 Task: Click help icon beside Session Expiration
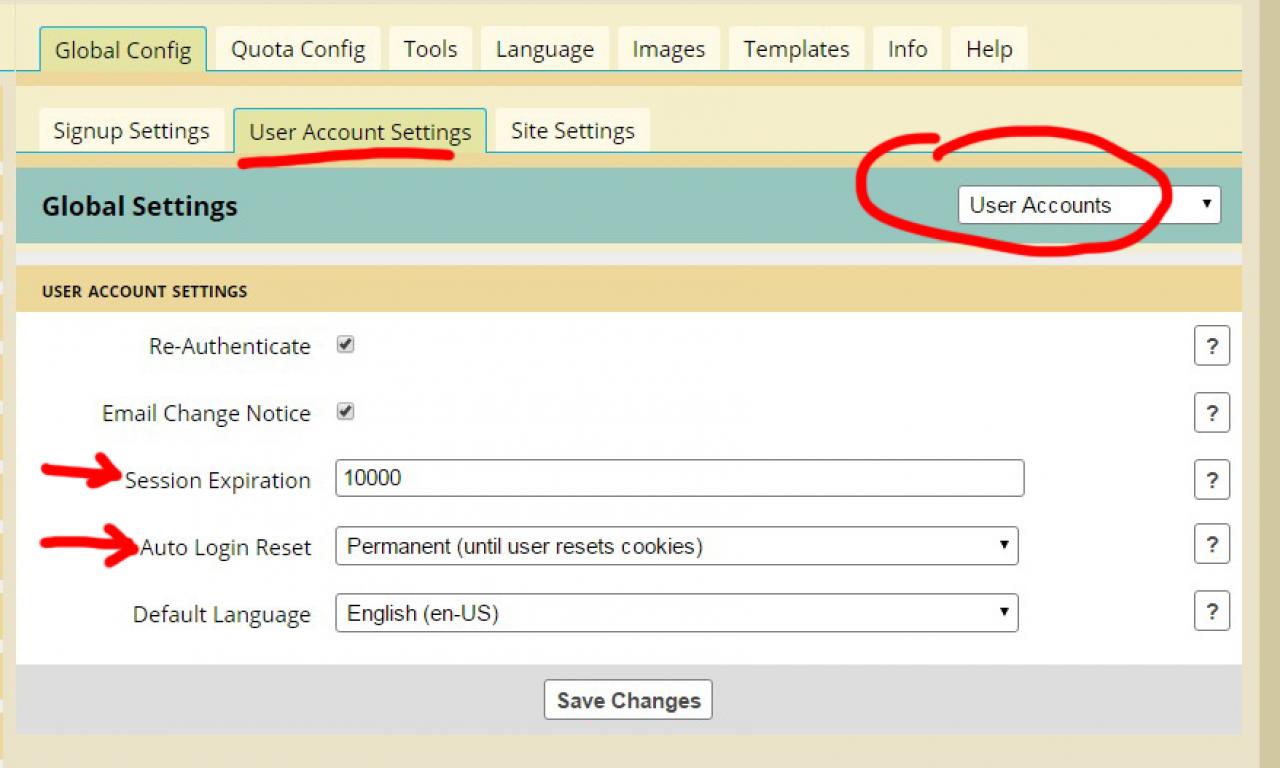[1211, 480]
